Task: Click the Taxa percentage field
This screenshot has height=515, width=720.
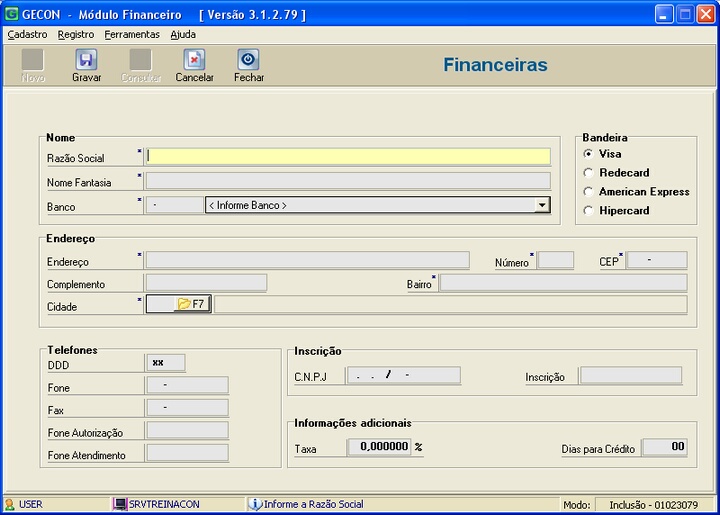Action: pos(379,447)
